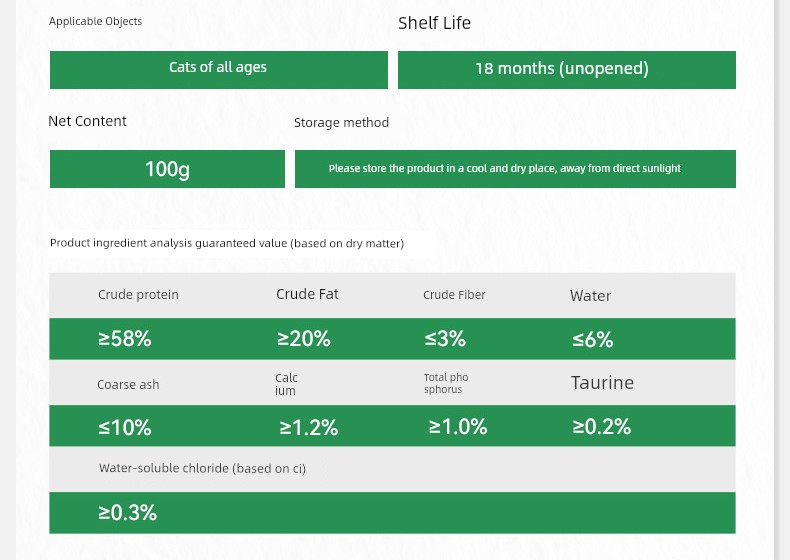Viewport: 790px width, 560px height.
Task: Click the '18 months (unopened)' green box
Action: [x=566, y=69]
